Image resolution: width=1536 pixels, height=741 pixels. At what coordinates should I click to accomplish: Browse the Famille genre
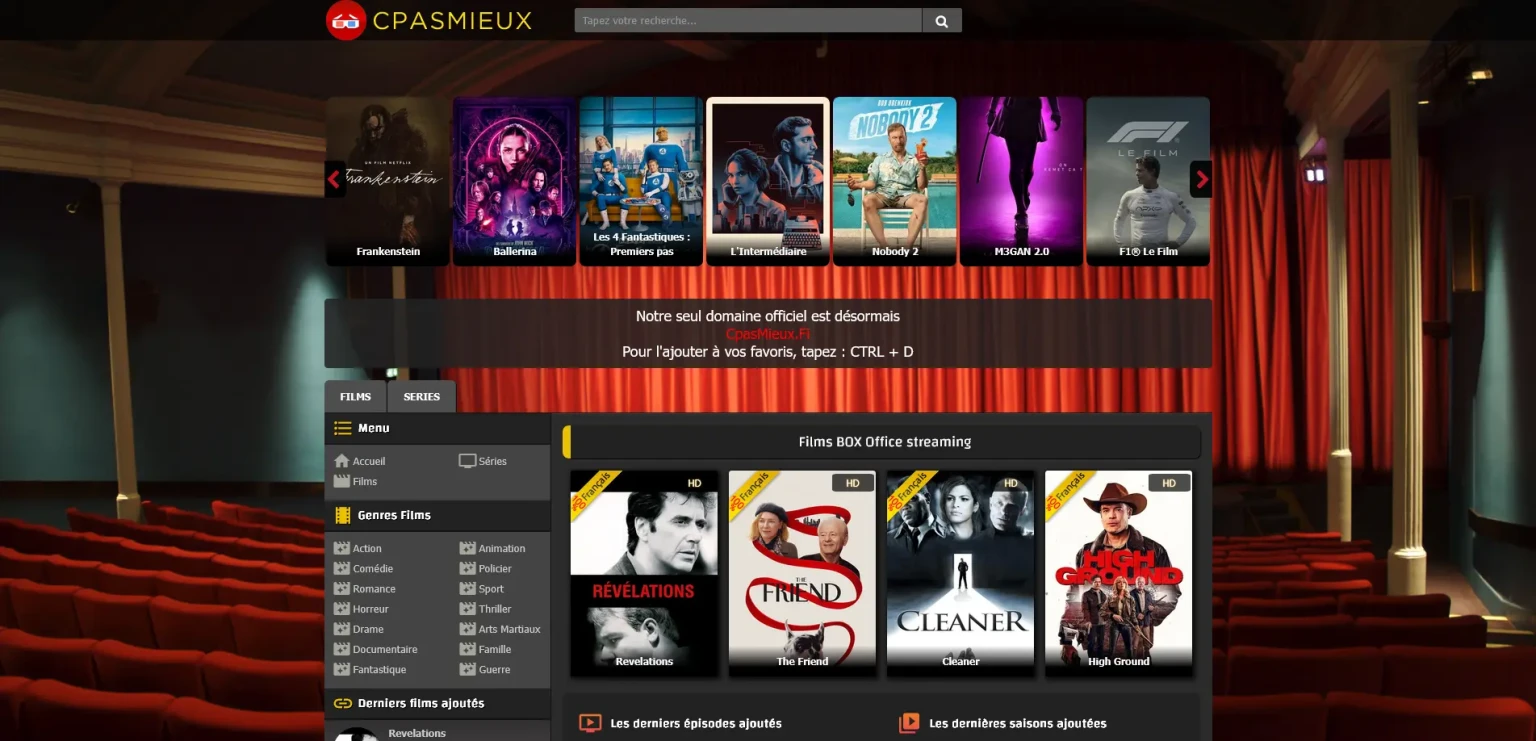[x=495, y=649]
